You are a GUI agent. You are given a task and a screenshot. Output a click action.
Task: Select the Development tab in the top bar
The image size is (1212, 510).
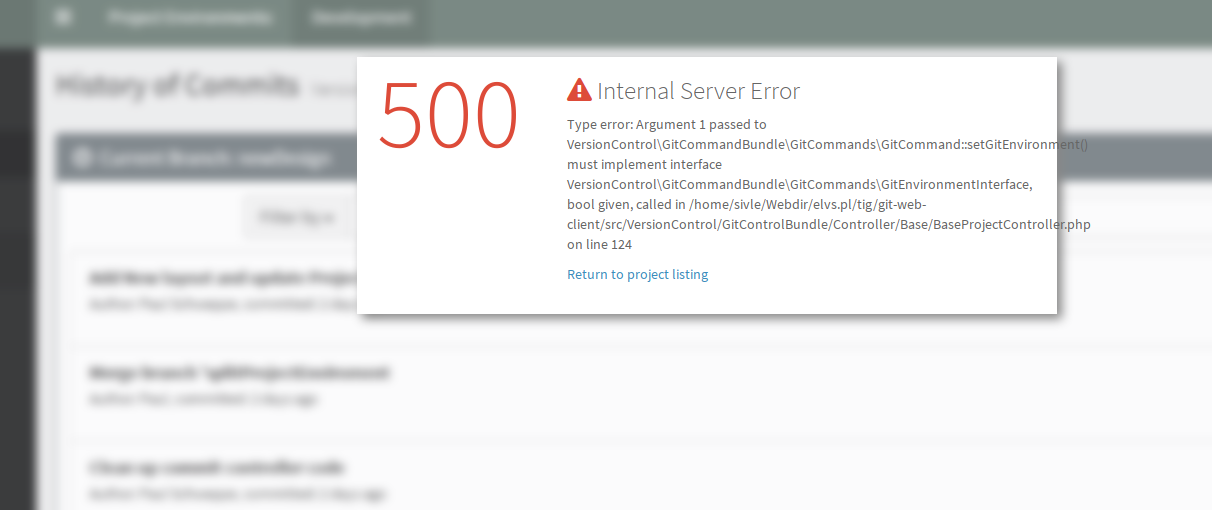pyautogui.click(x=361, y=18)
